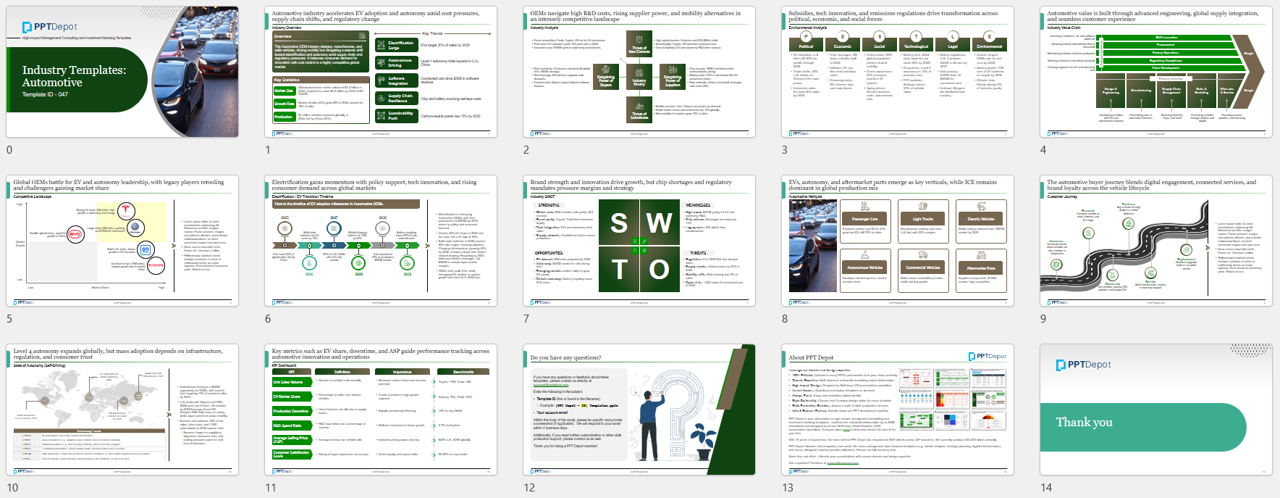Pick slide 6 EV Transition Timeline thumbnail
1280x498 pixels.
[x=380, y=243]
